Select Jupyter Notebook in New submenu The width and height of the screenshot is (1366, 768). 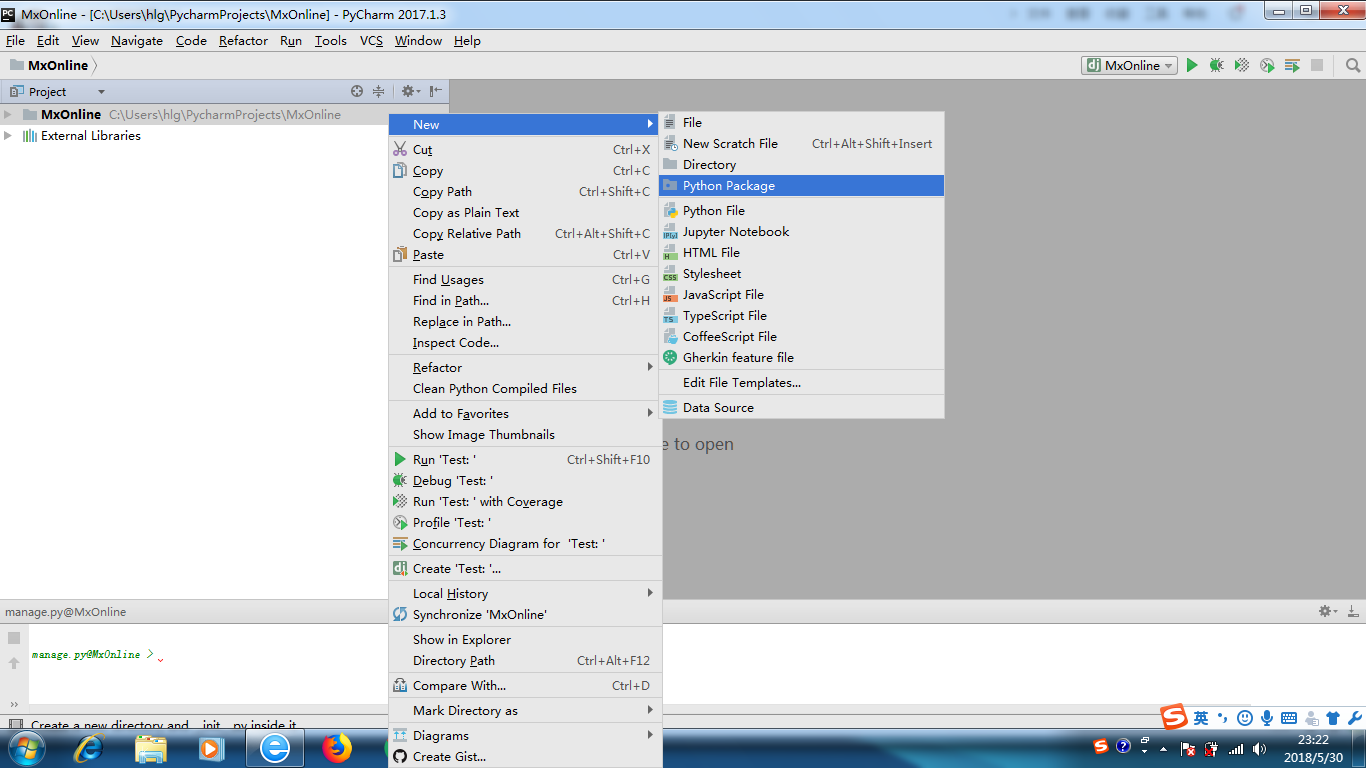tap(801, 231)
